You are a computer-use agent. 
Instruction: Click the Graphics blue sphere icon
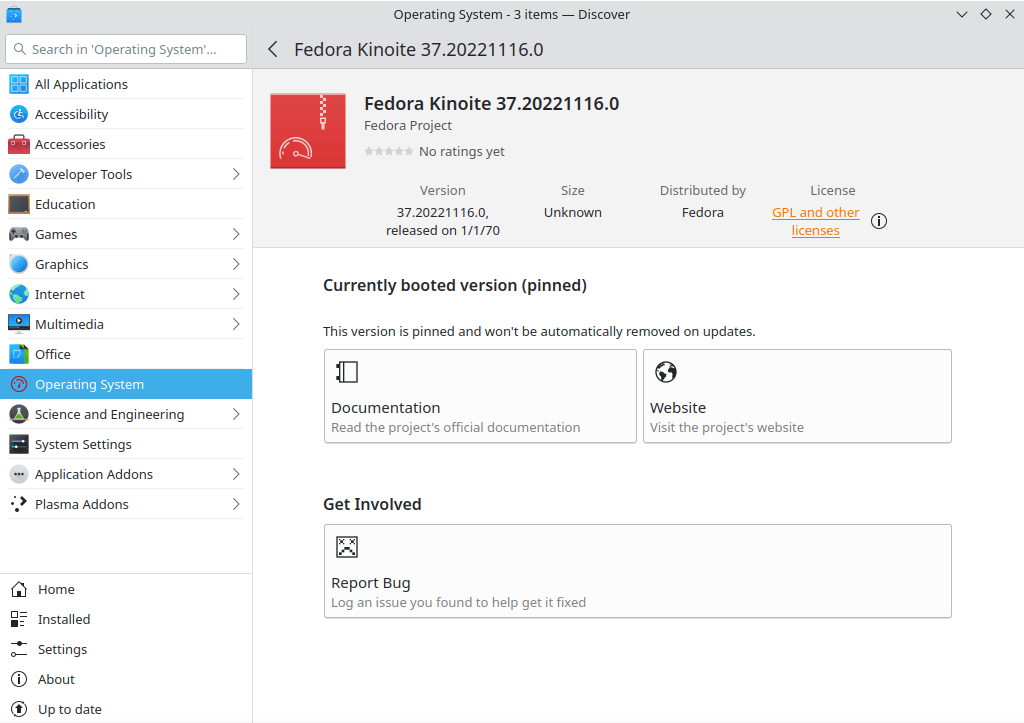[x=19, y=265]
